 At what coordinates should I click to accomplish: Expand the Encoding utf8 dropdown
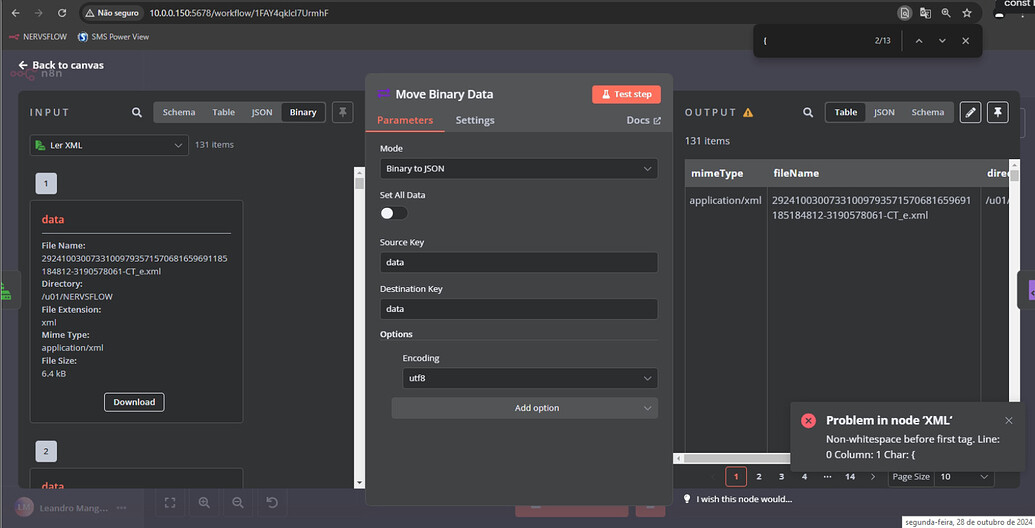[x=530, y=378]
